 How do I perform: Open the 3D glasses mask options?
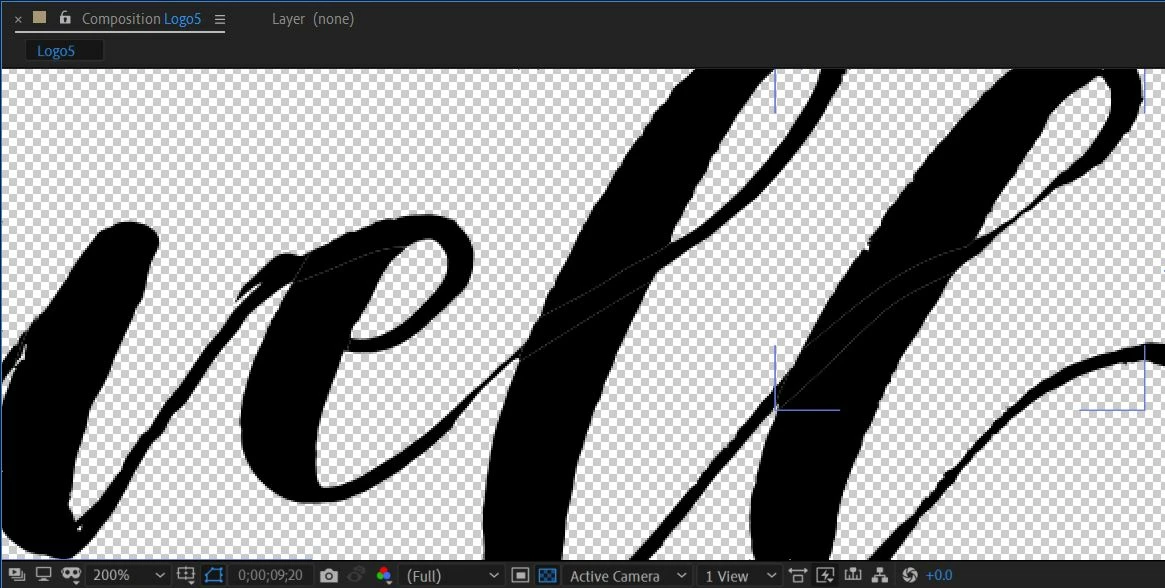tap(71, 575)
